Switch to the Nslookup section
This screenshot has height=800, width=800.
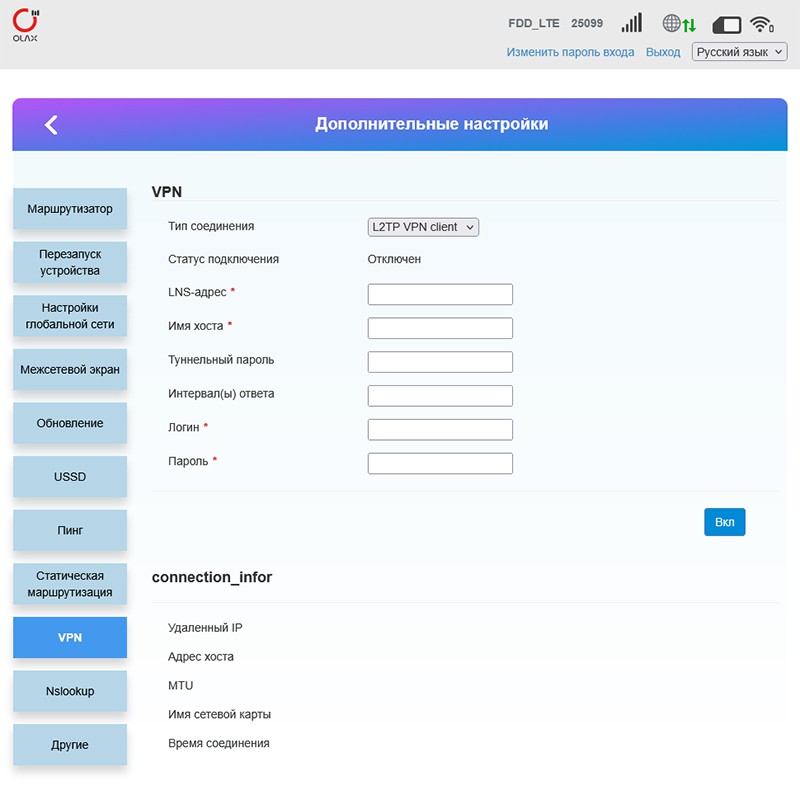pyautogui.click(x=70, y=691)
